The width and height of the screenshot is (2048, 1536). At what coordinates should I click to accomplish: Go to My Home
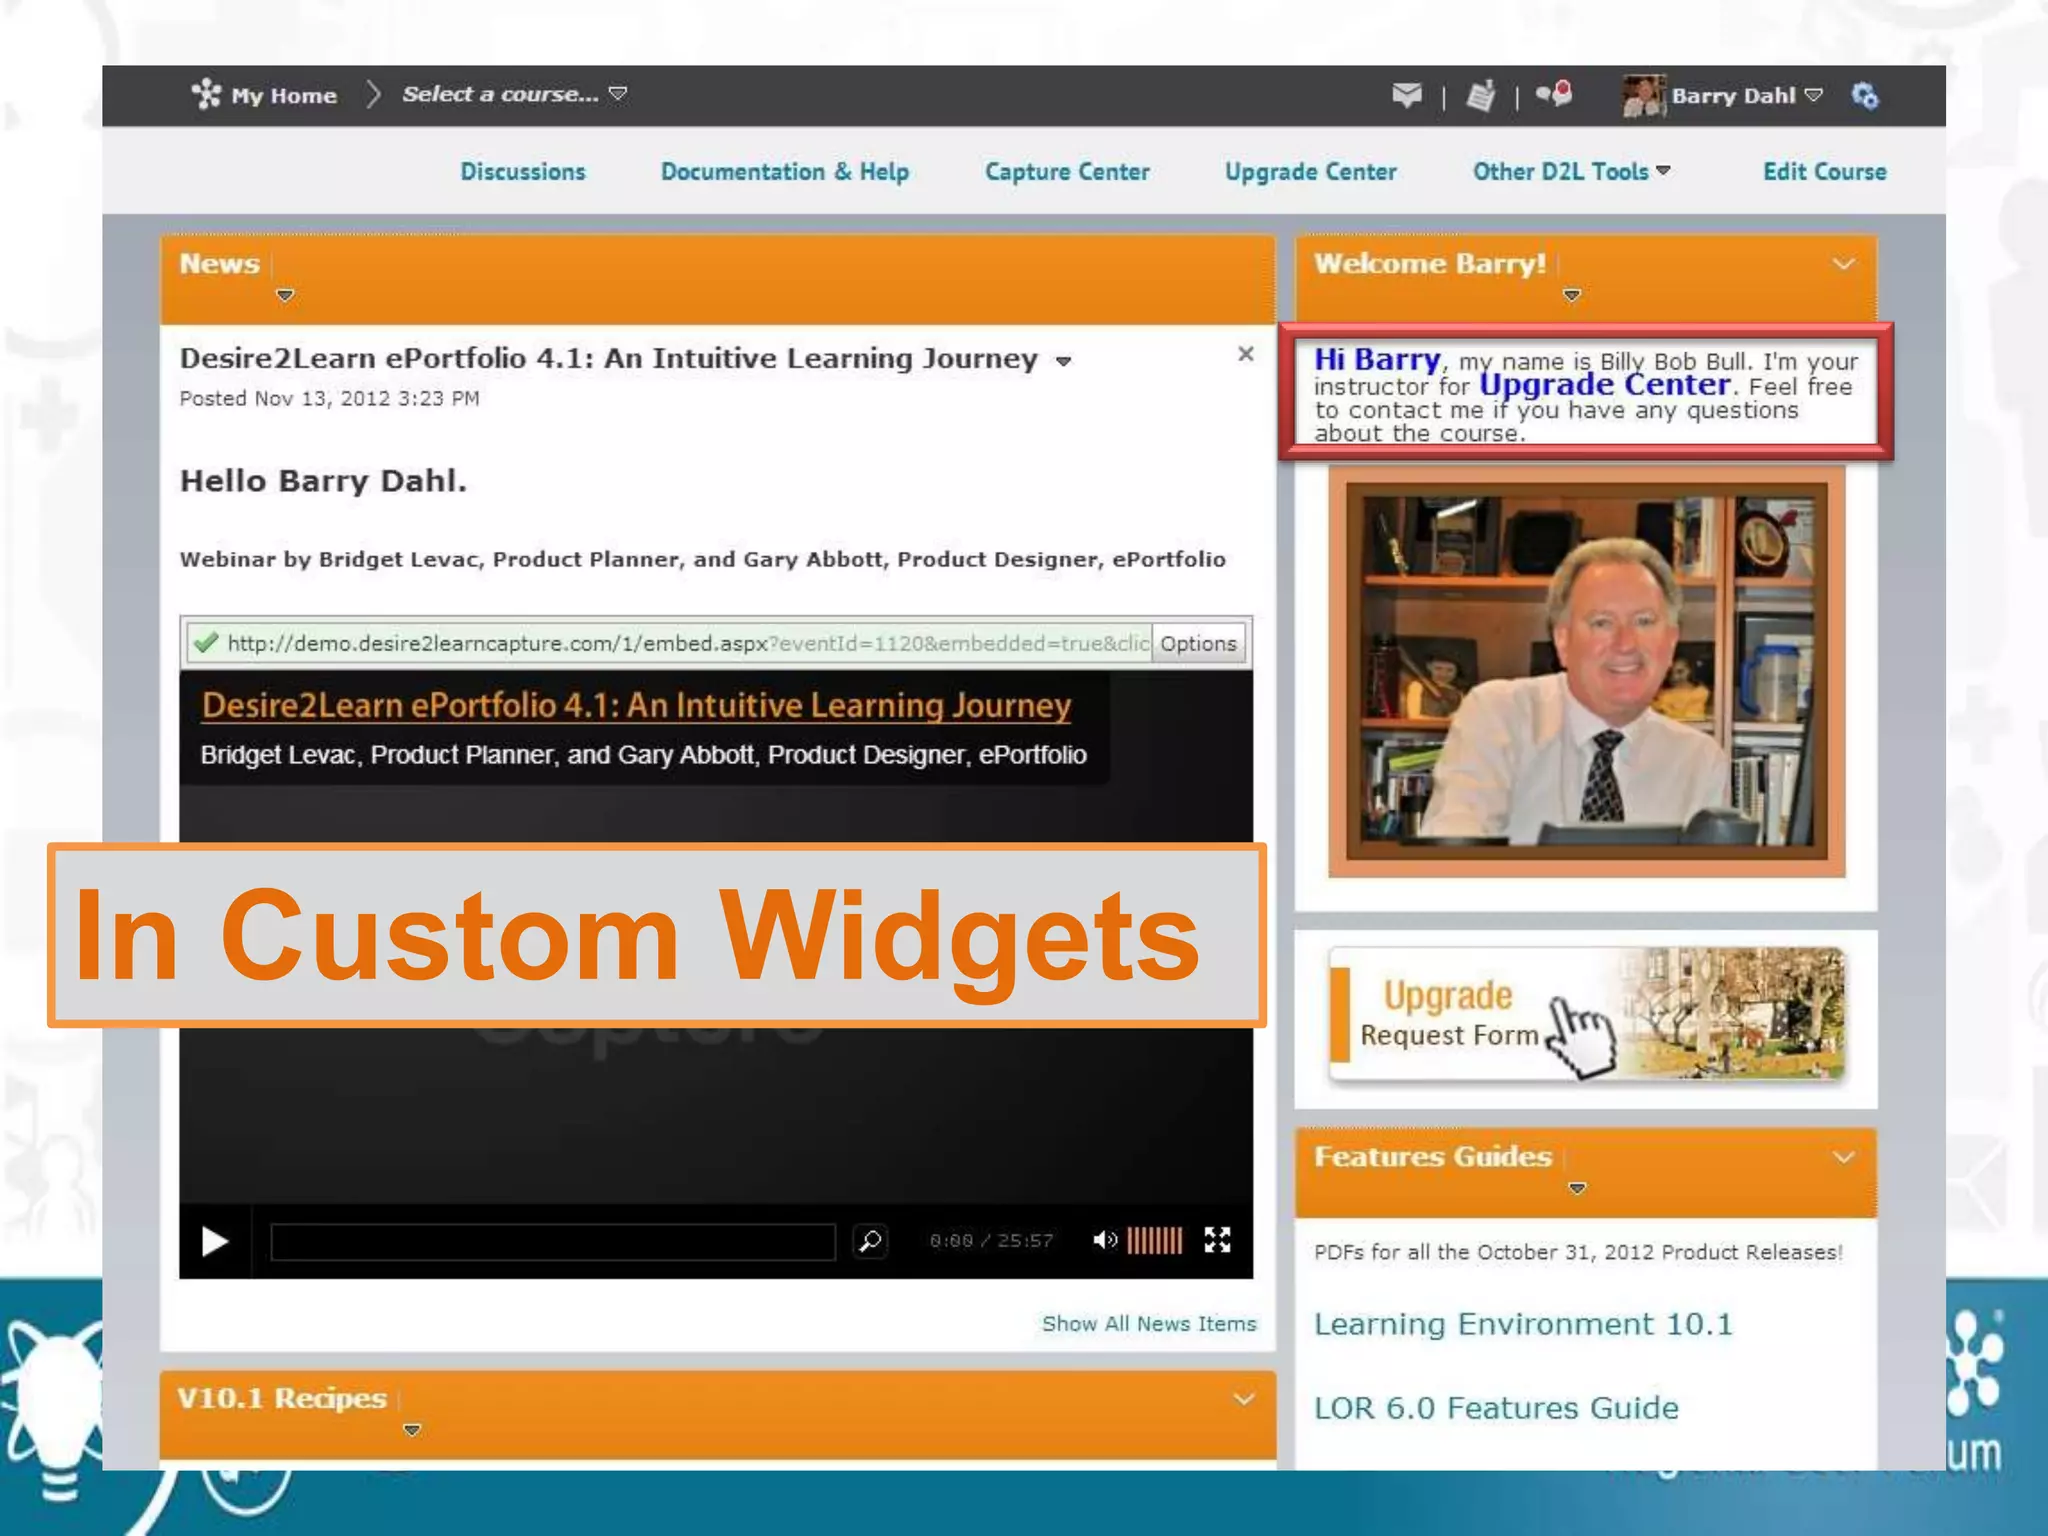[284, 95]
